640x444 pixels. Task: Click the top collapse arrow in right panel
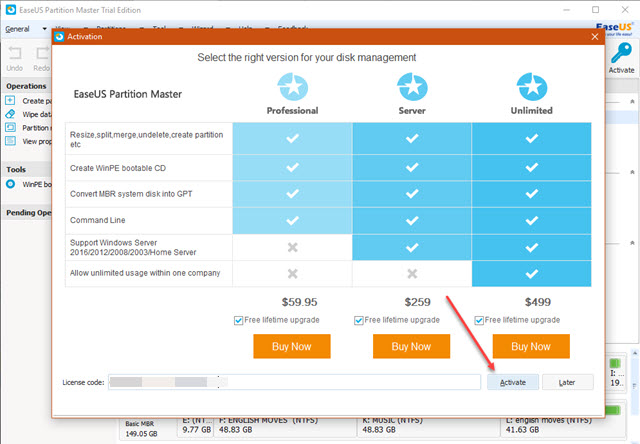632,102
